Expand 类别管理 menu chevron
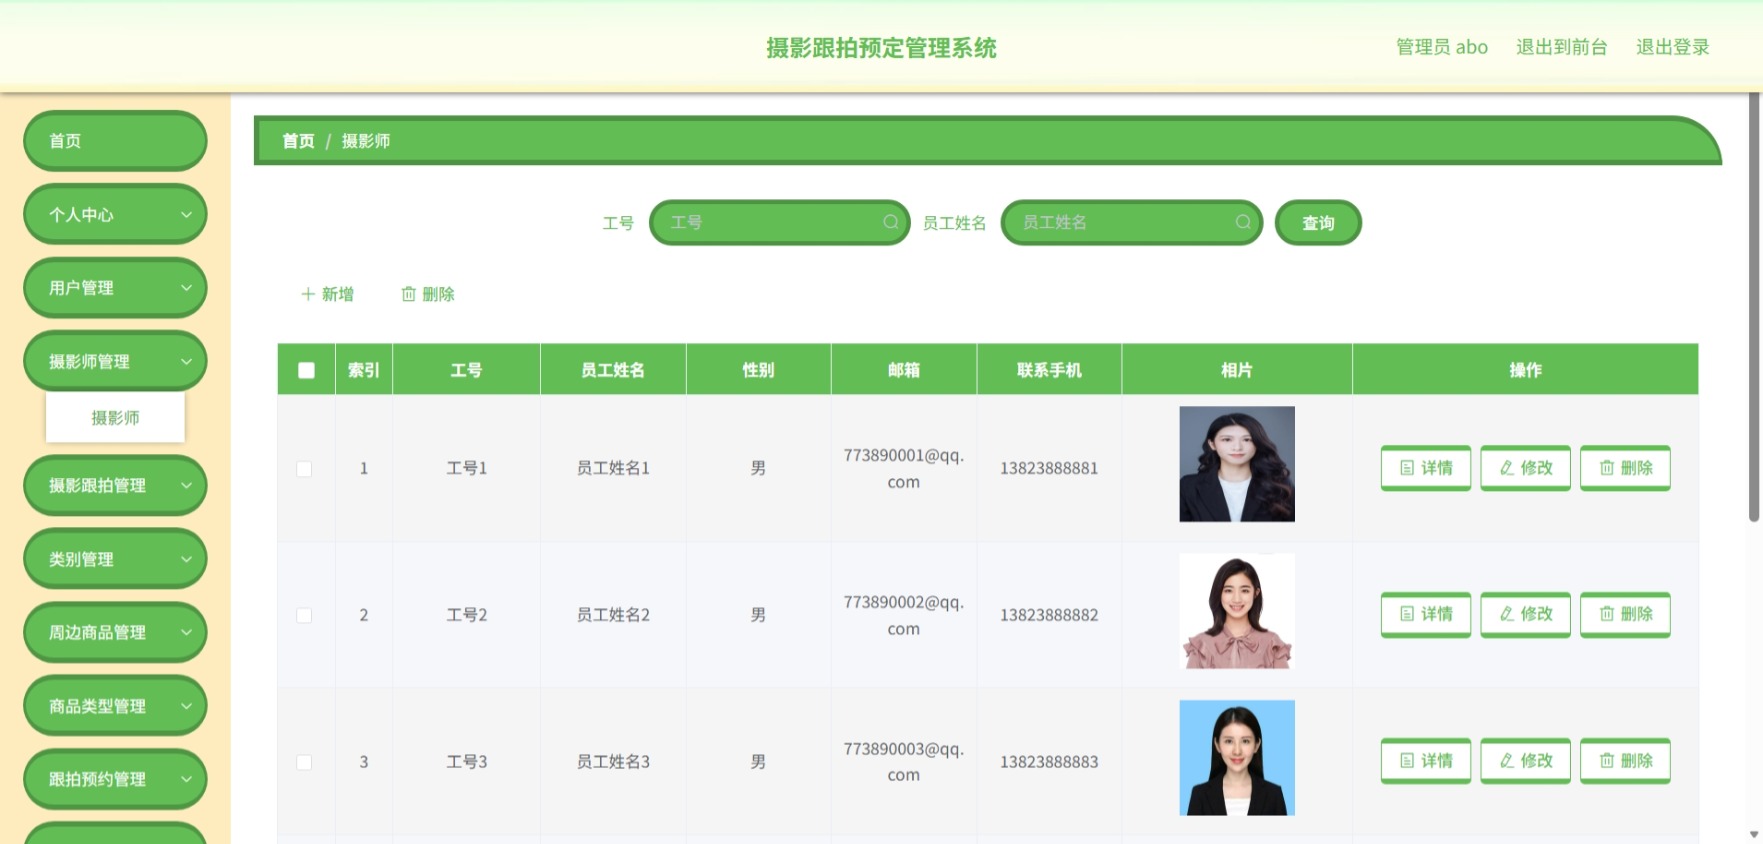1763x844 pixels. (x=186, y=559)
